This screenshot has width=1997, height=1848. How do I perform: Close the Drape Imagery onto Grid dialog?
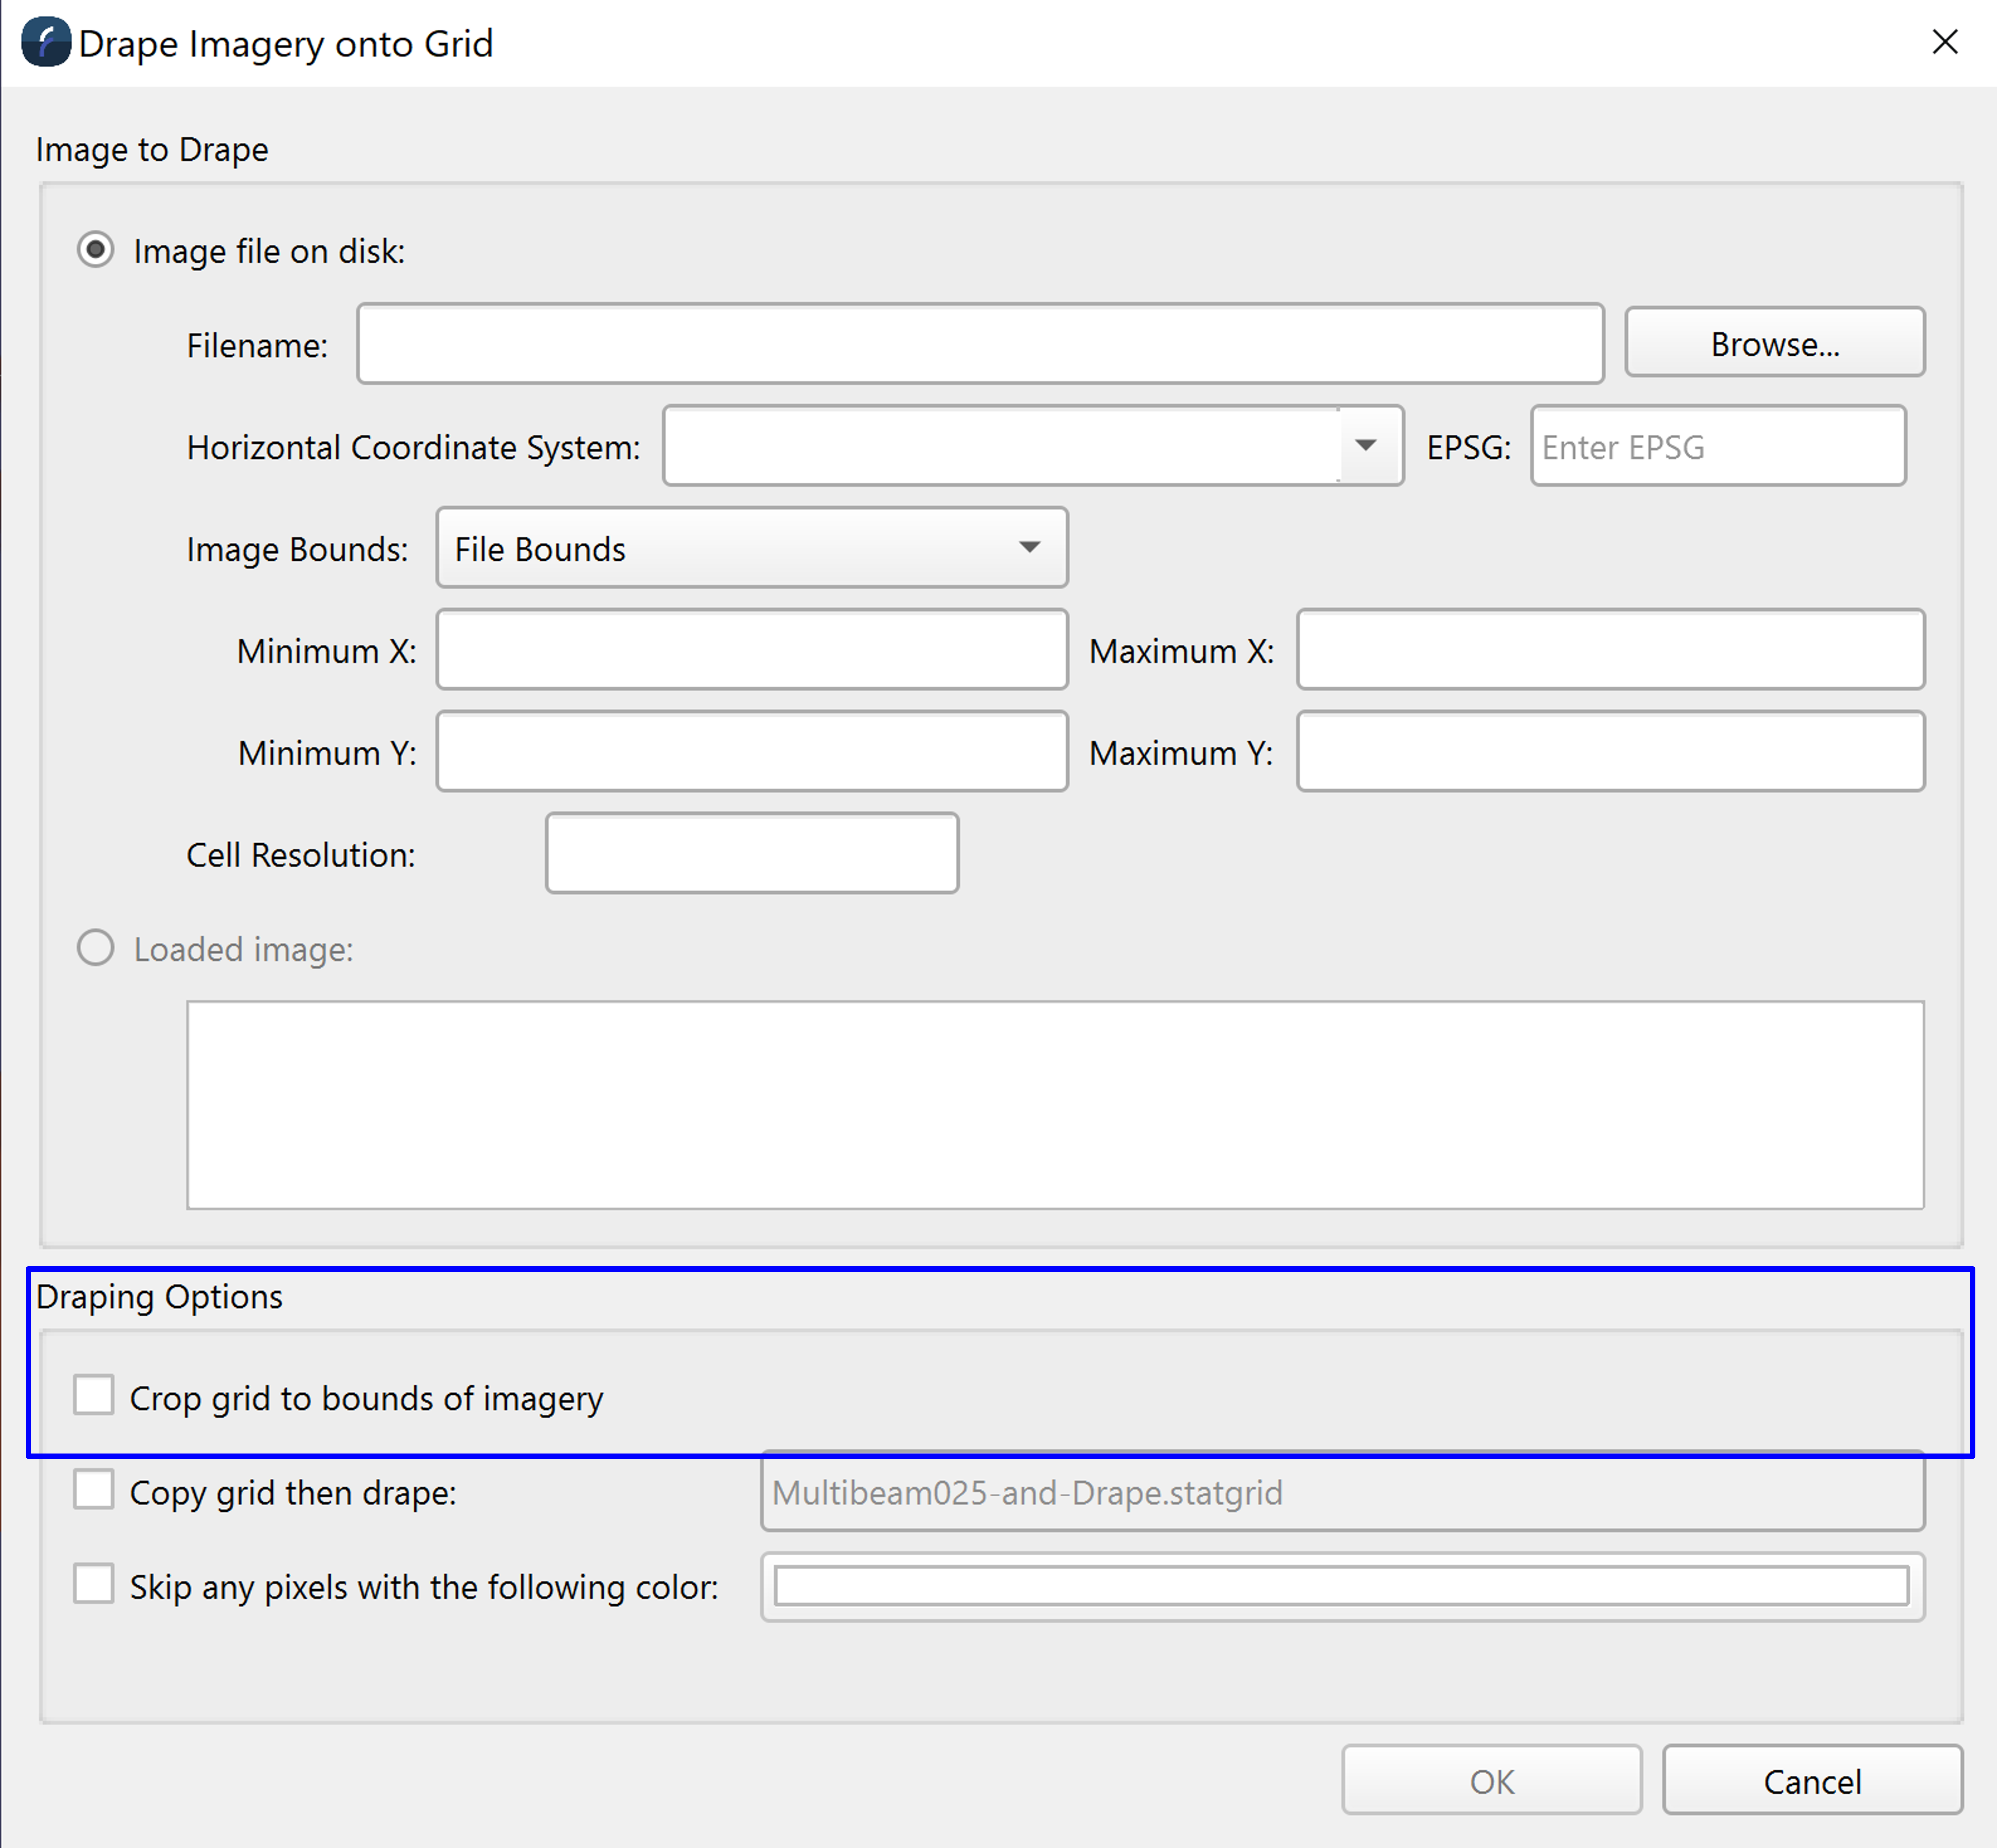pyautogui.click(x=1944, y=42)
